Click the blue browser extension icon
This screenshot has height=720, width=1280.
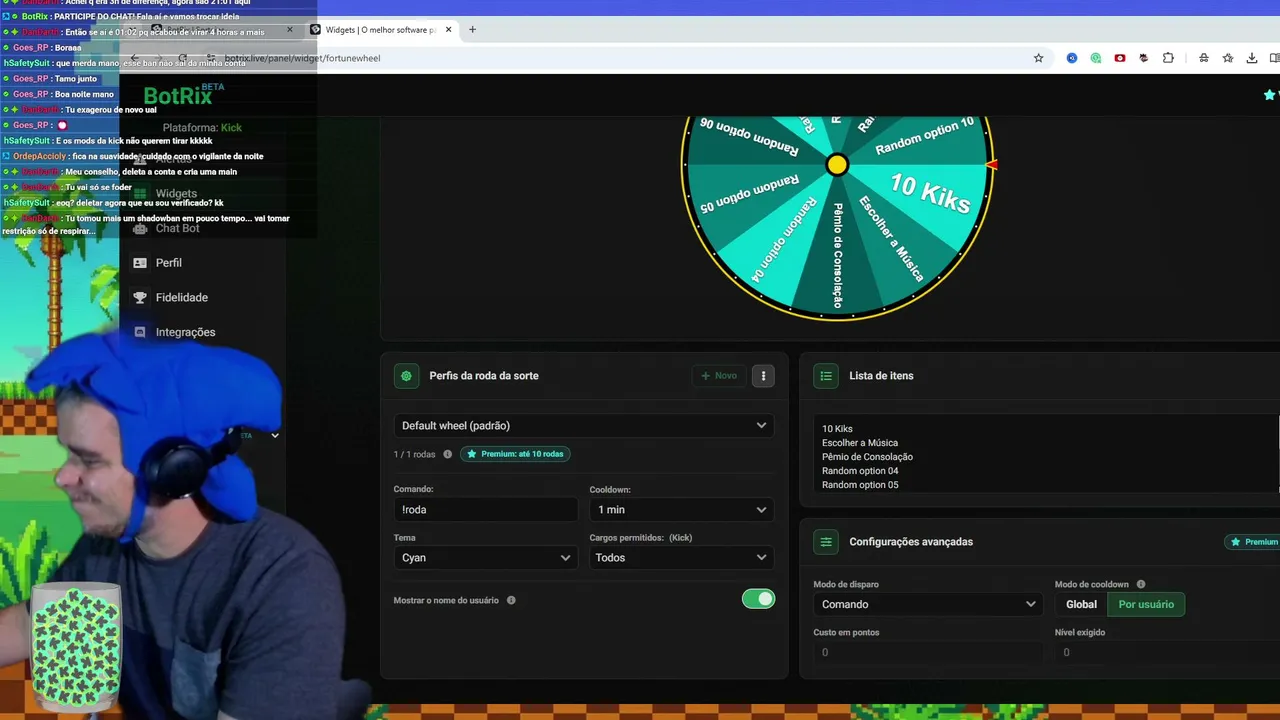(x=1072, y=58)
